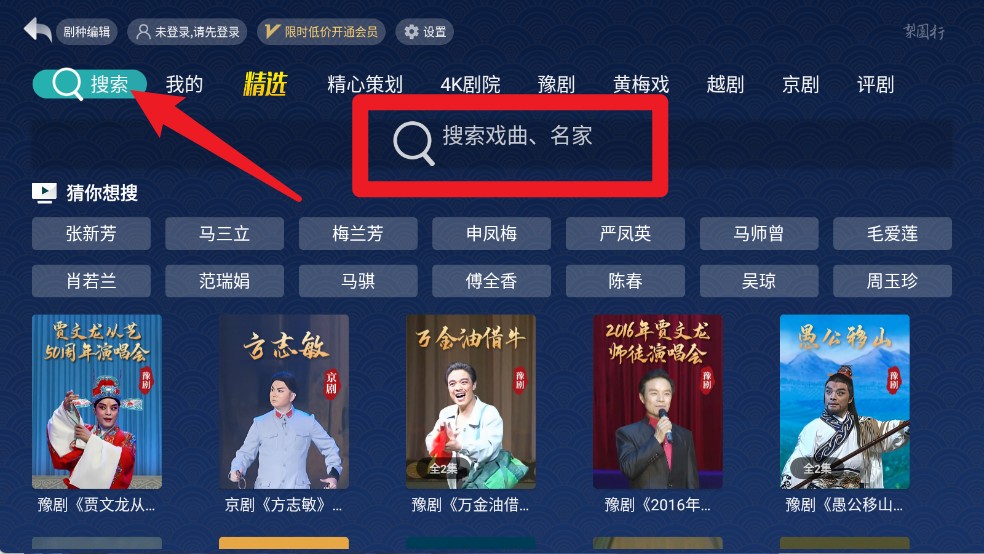Select the 马三立 suggestion tag
Image resolution: width=984 pixels, height=554 pixels.
[224, 233]
